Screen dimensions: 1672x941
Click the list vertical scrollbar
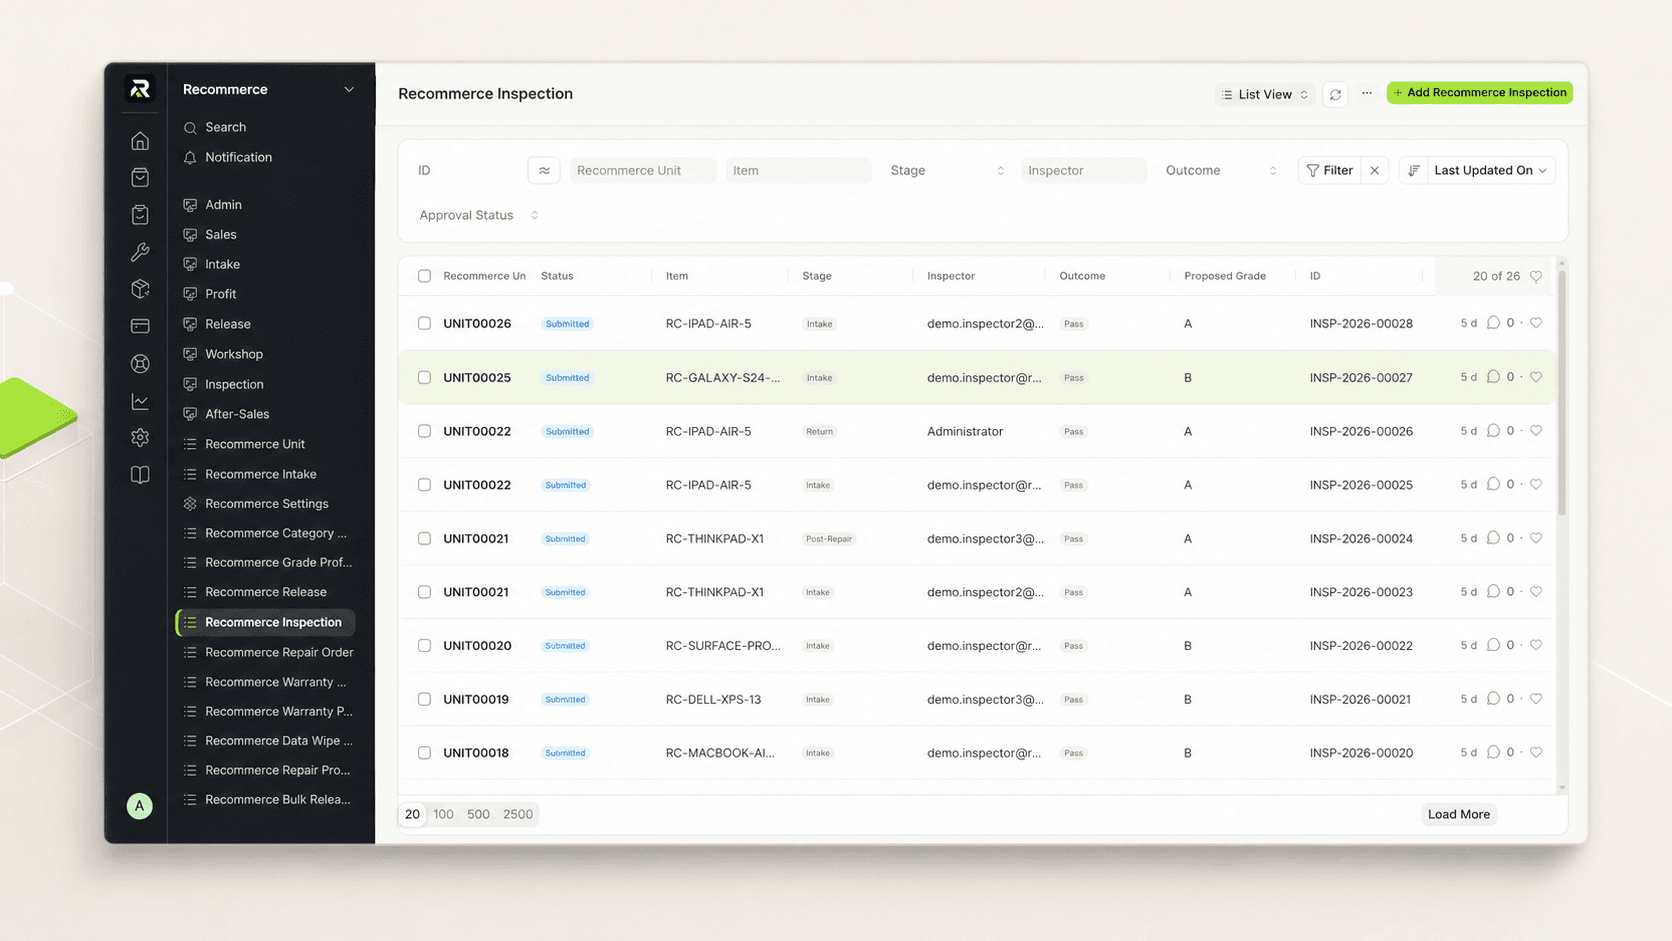(1562, 395)
